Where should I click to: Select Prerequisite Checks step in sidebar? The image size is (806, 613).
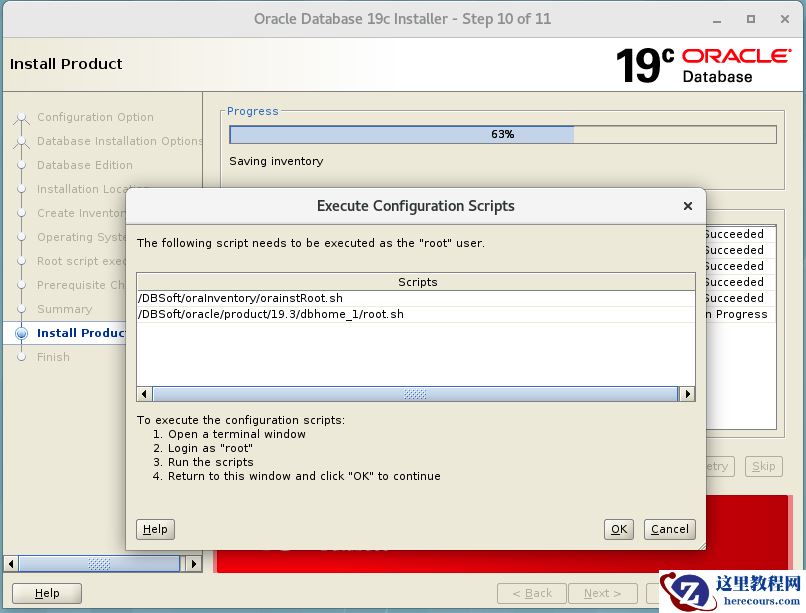tap(81, 285)
